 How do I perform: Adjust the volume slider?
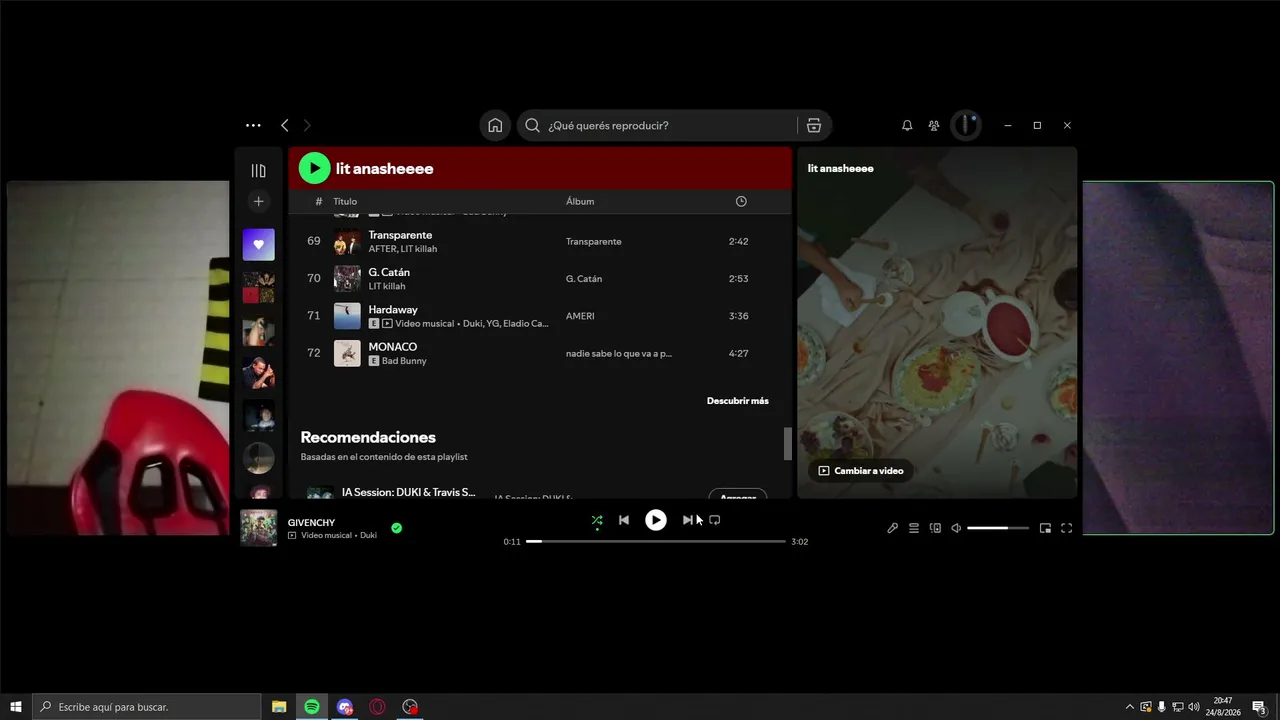(998, 528)
